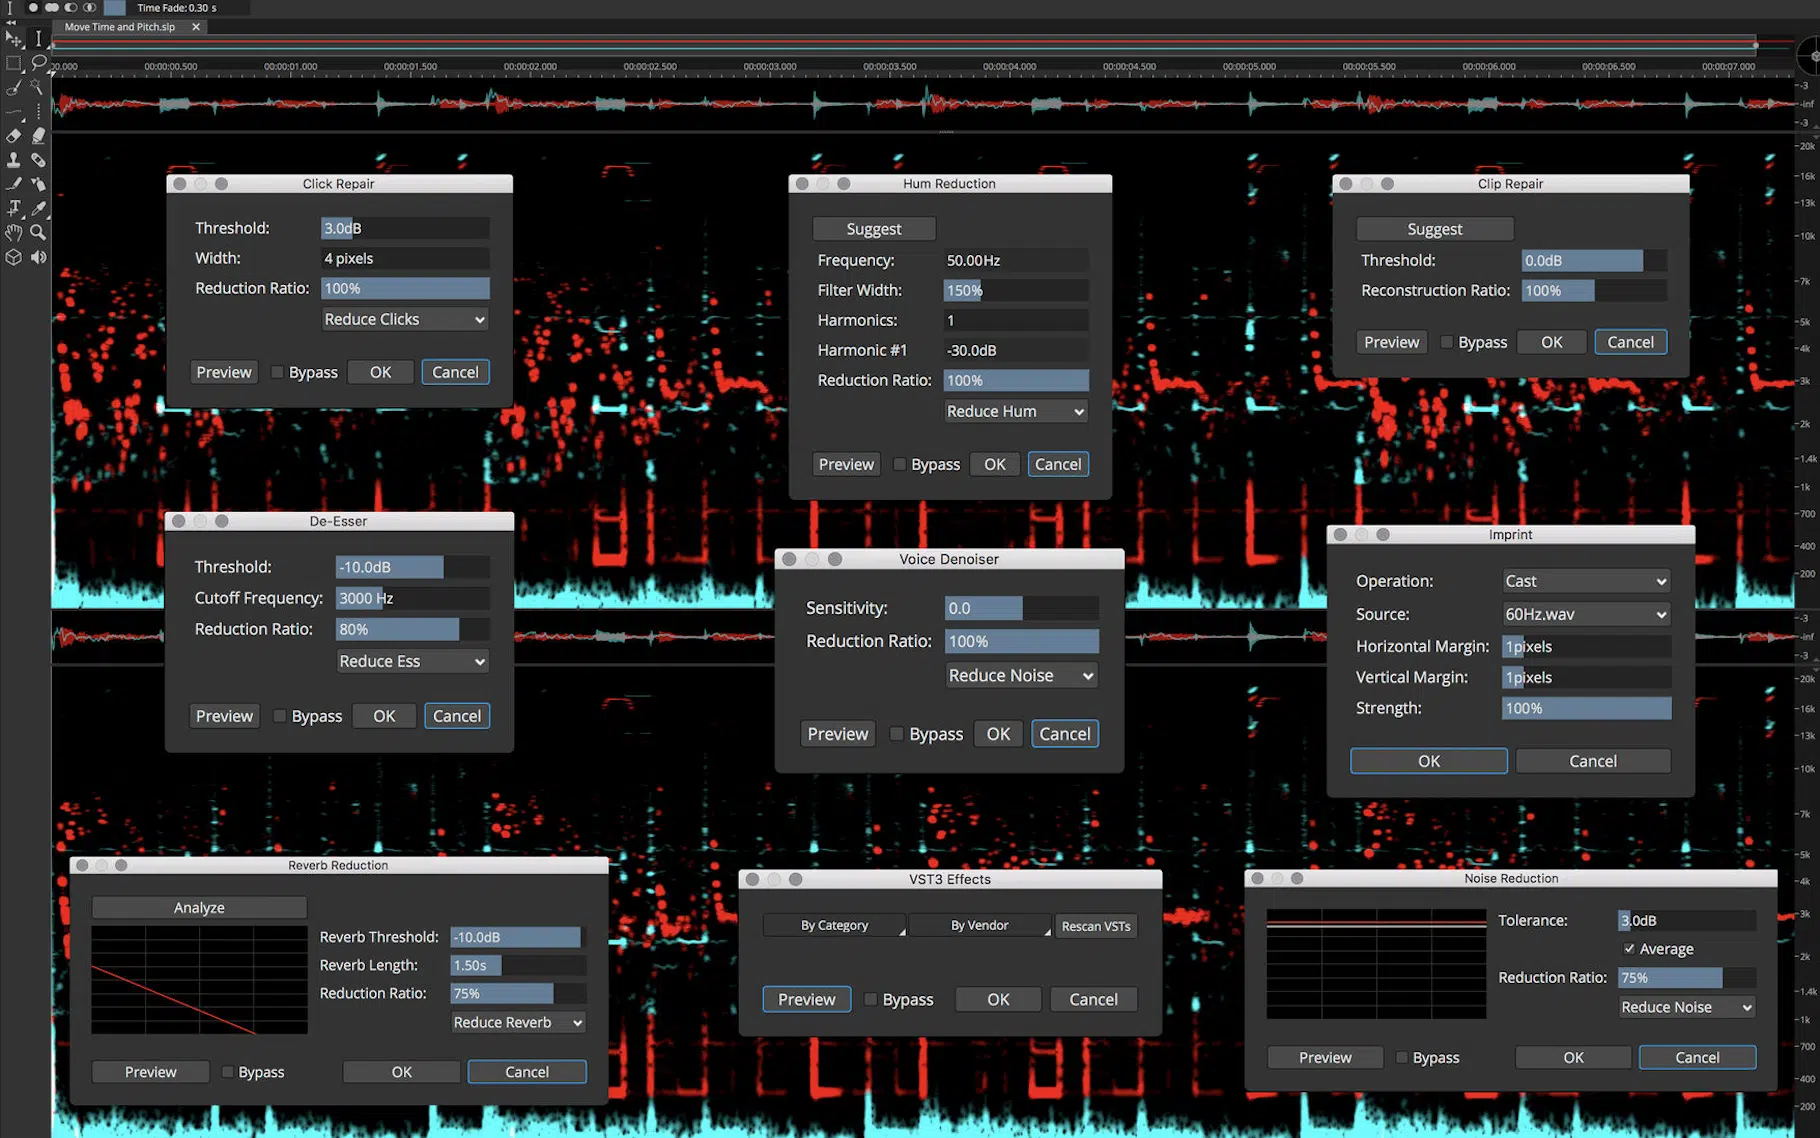Uncheck Average in Noise Reduction dialog
1820x1138 pixels.
click(1629, 948)
